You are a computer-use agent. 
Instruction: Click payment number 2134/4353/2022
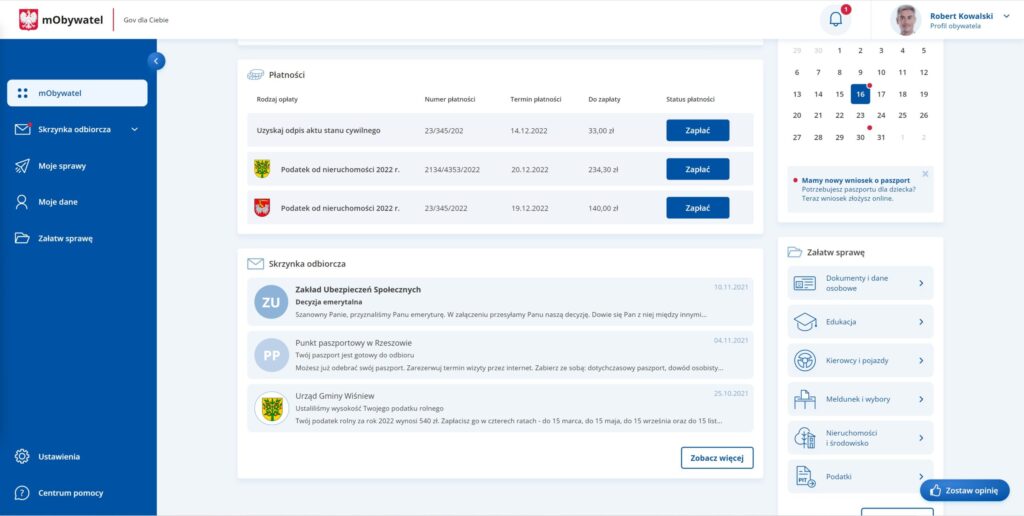pyautogui.click(x=452, y=169)
